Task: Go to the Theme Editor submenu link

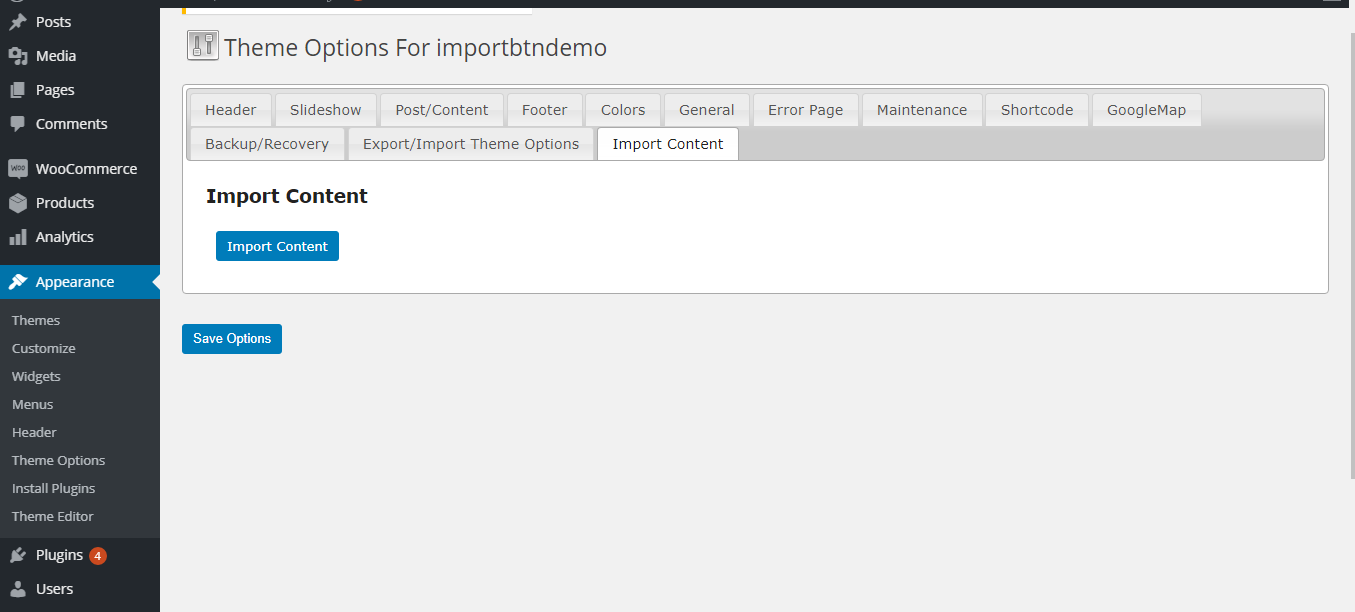Action: tap(53, 517)
